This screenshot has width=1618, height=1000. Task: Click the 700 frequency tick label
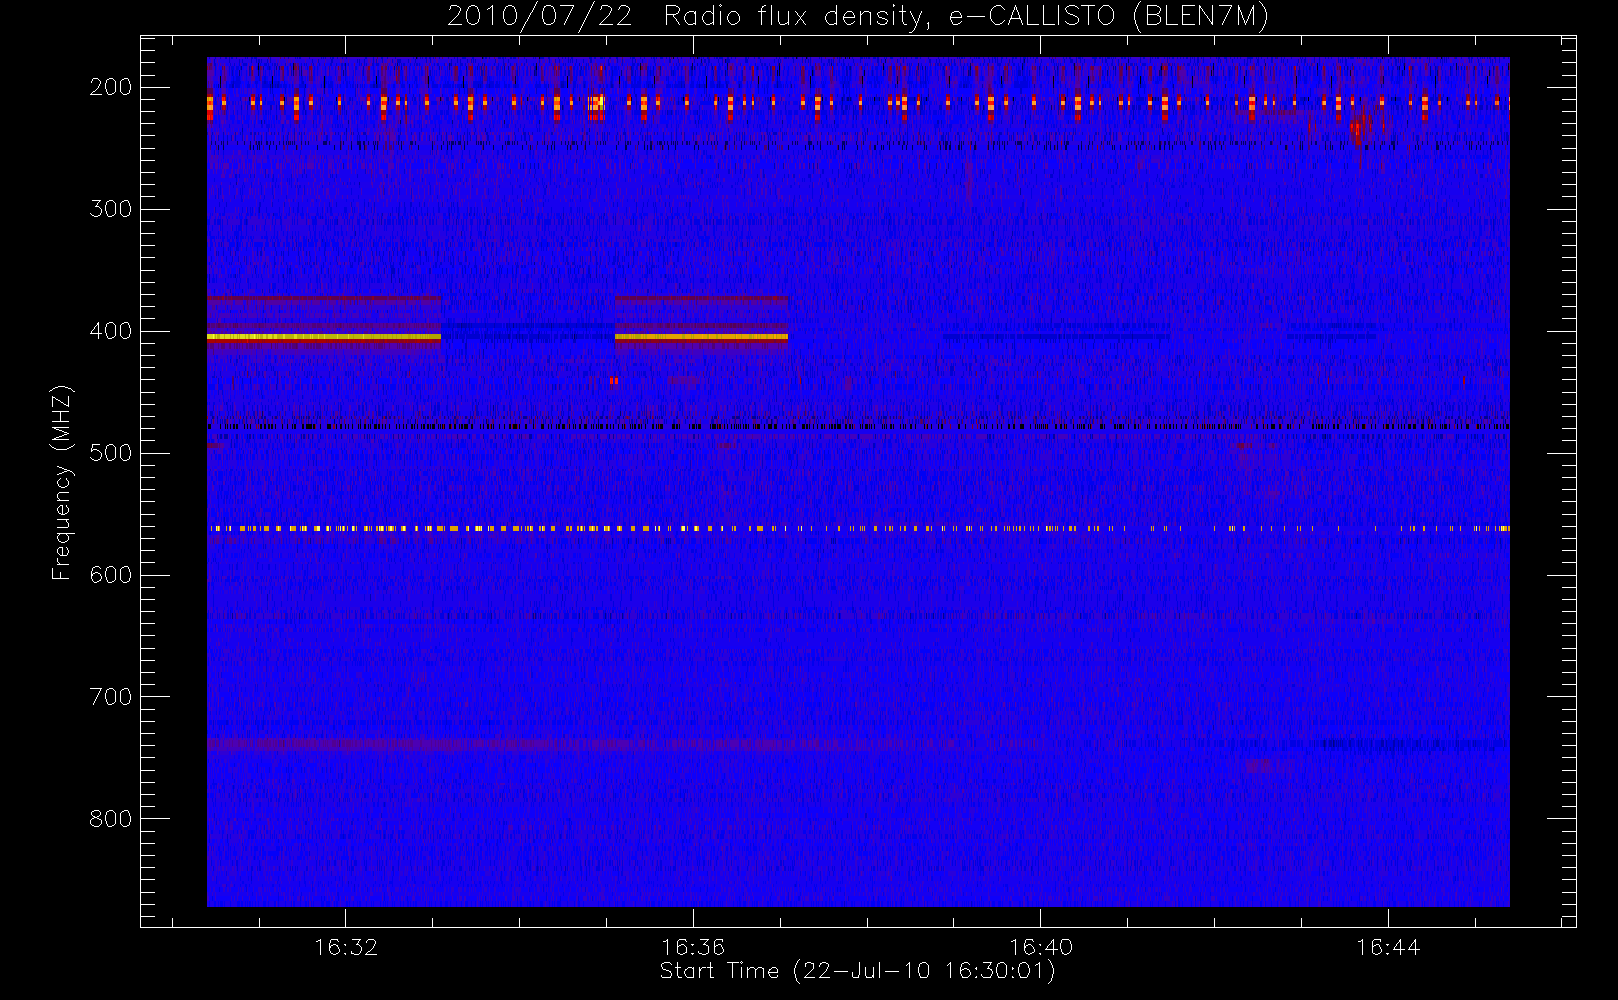click(x=110, y=697)
